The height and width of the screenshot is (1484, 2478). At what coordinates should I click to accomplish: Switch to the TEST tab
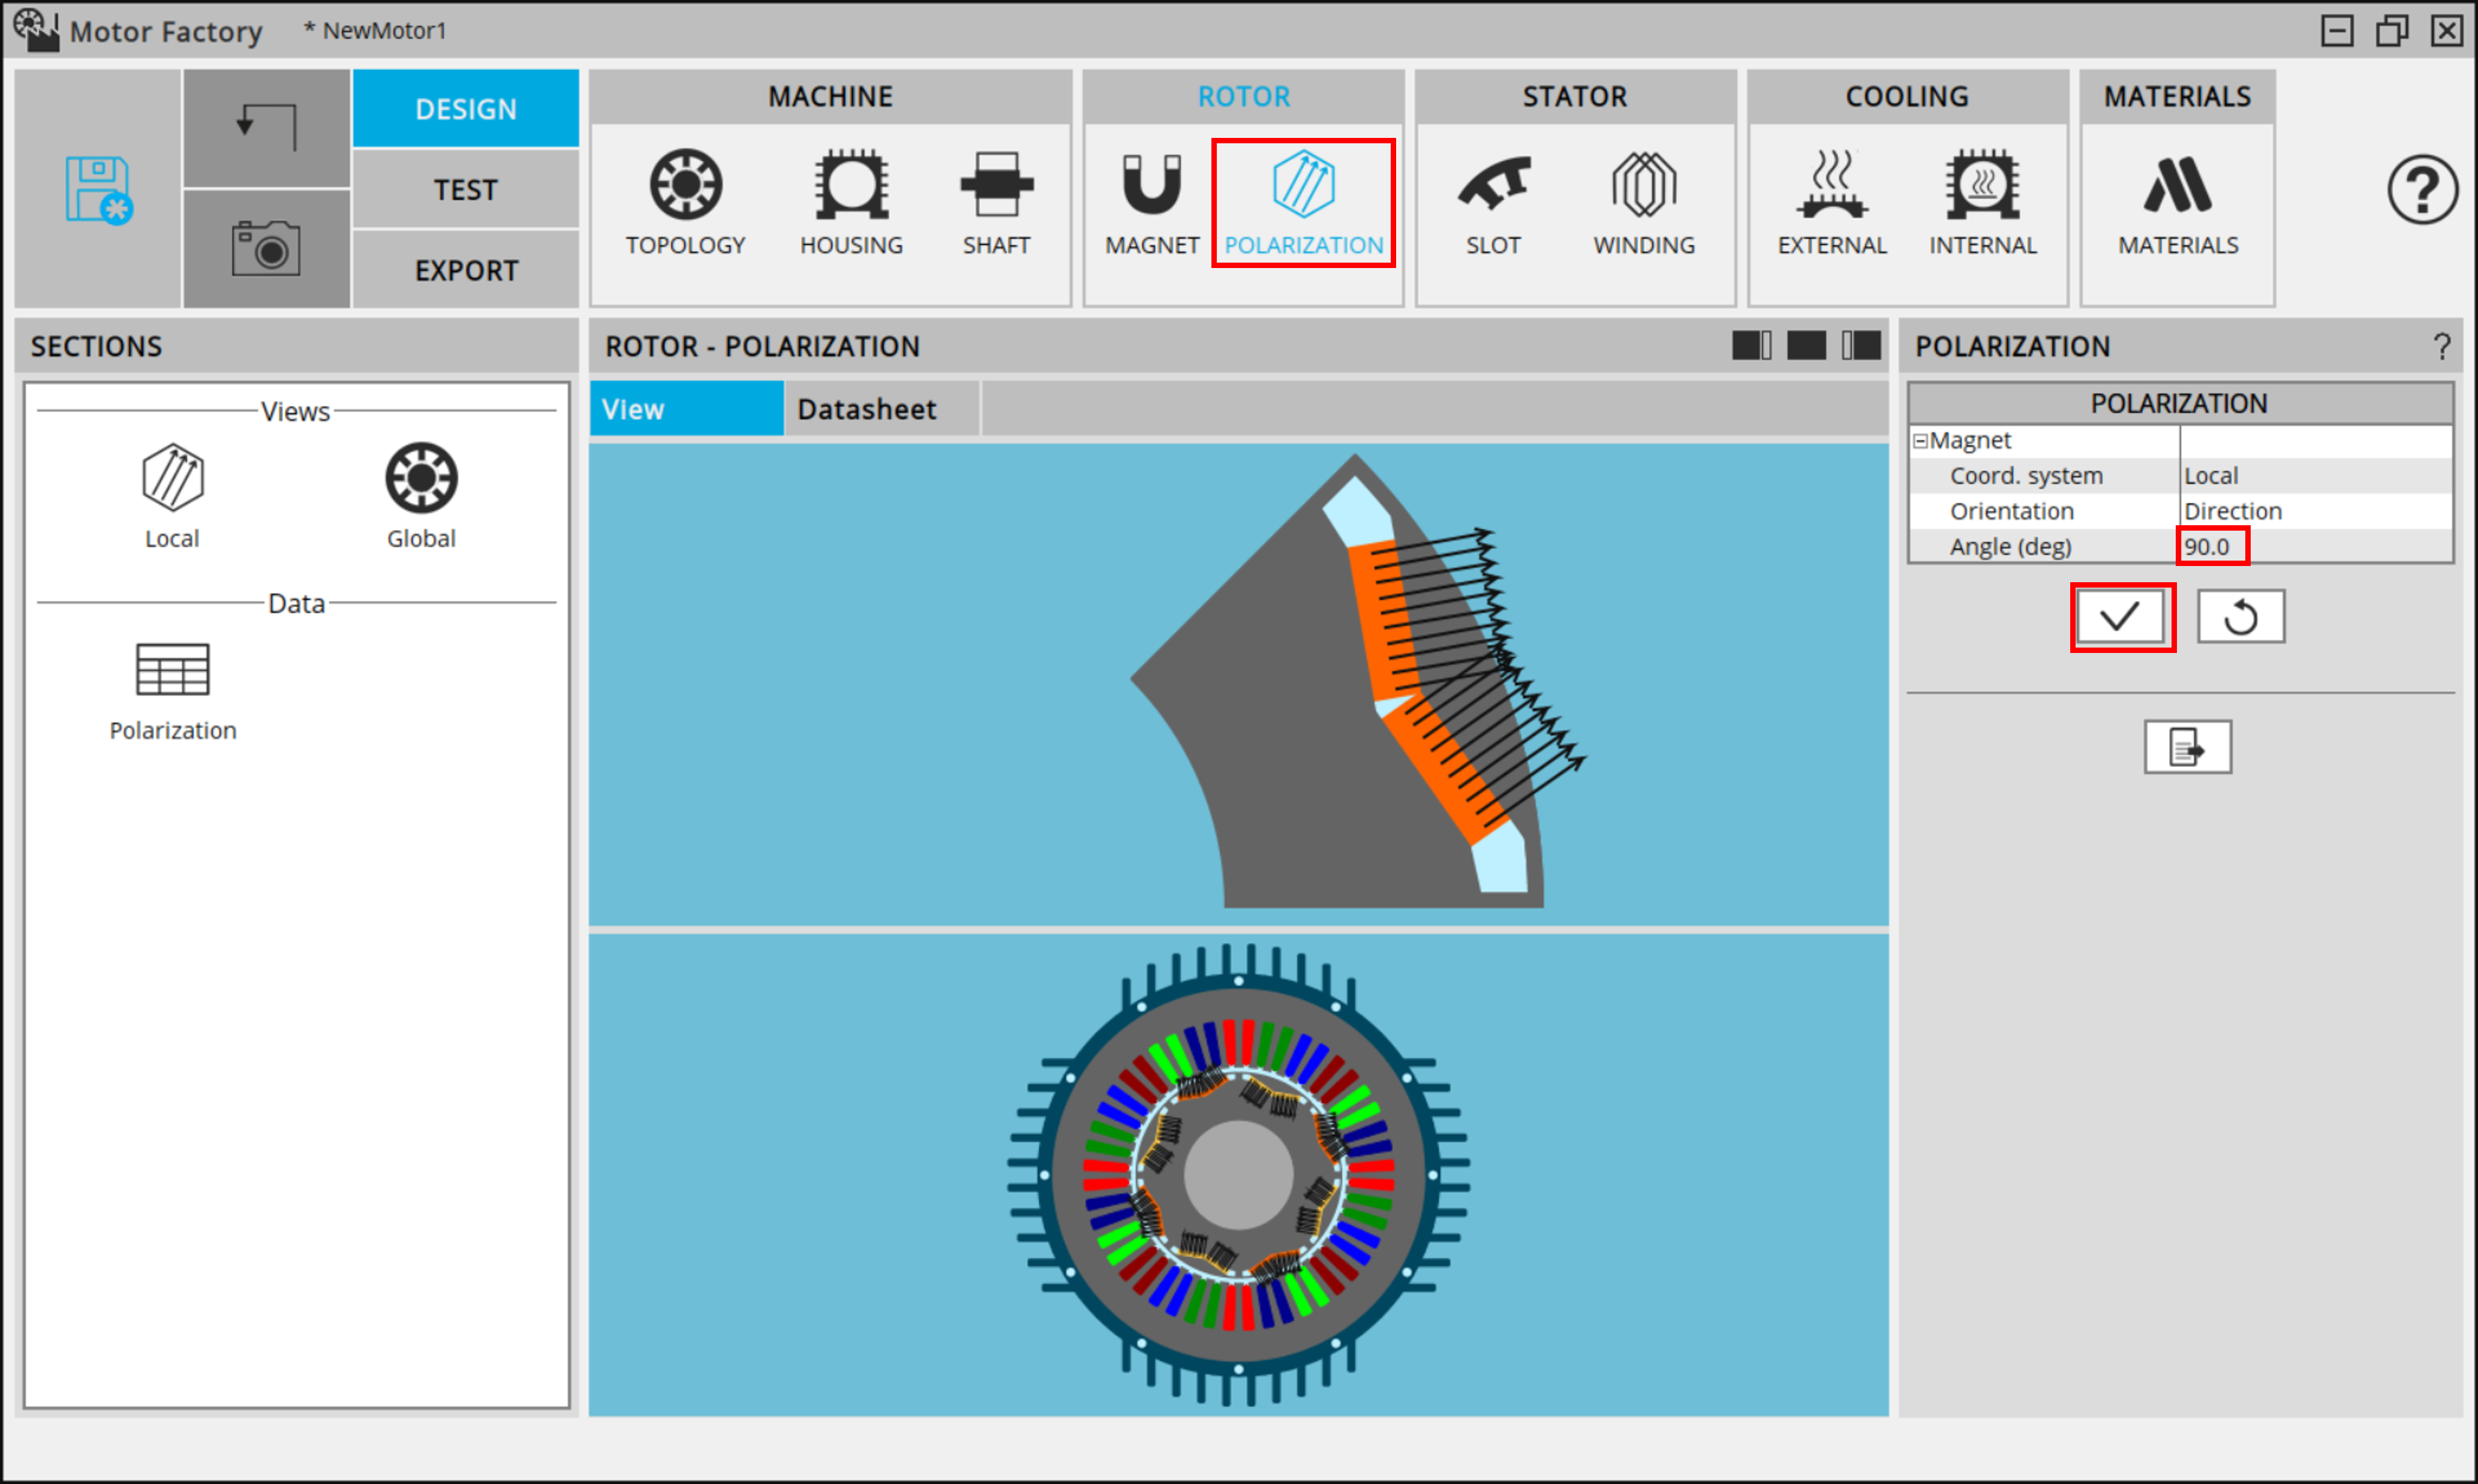[466, 189]
